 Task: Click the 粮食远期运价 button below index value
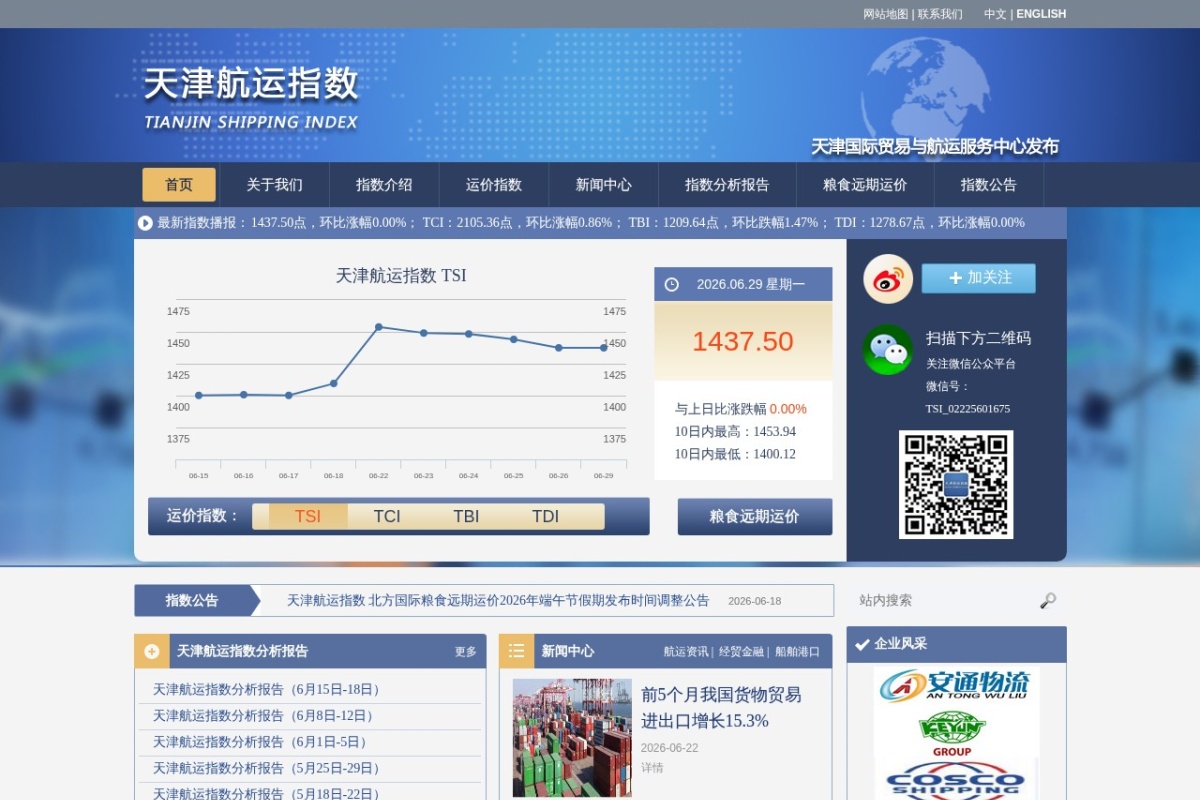coord(755,517)
